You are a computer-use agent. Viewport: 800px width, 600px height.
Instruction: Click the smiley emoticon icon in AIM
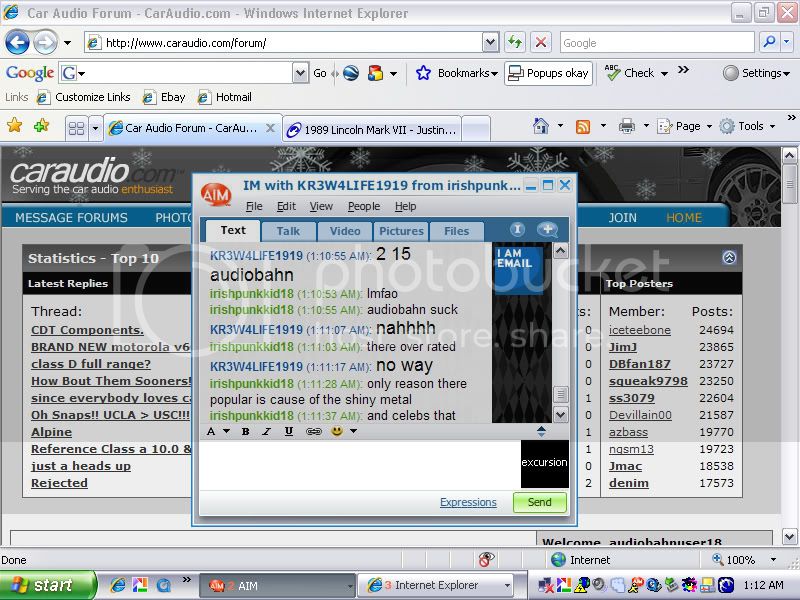point(337,431)
